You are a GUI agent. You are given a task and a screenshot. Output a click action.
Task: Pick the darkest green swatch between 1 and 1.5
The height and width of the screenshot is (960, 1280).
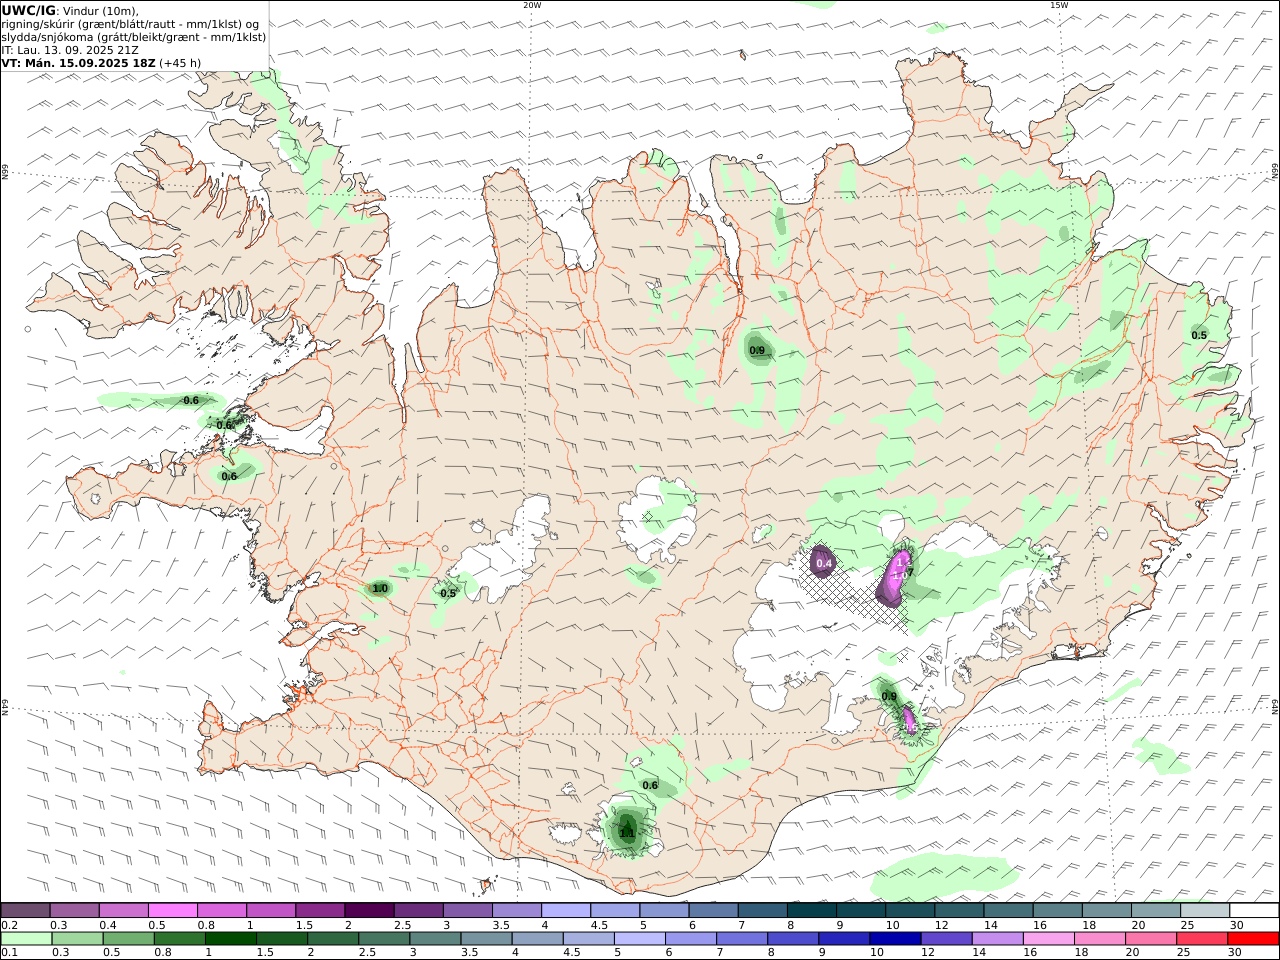pyautogui.click(x=232, y=938)
